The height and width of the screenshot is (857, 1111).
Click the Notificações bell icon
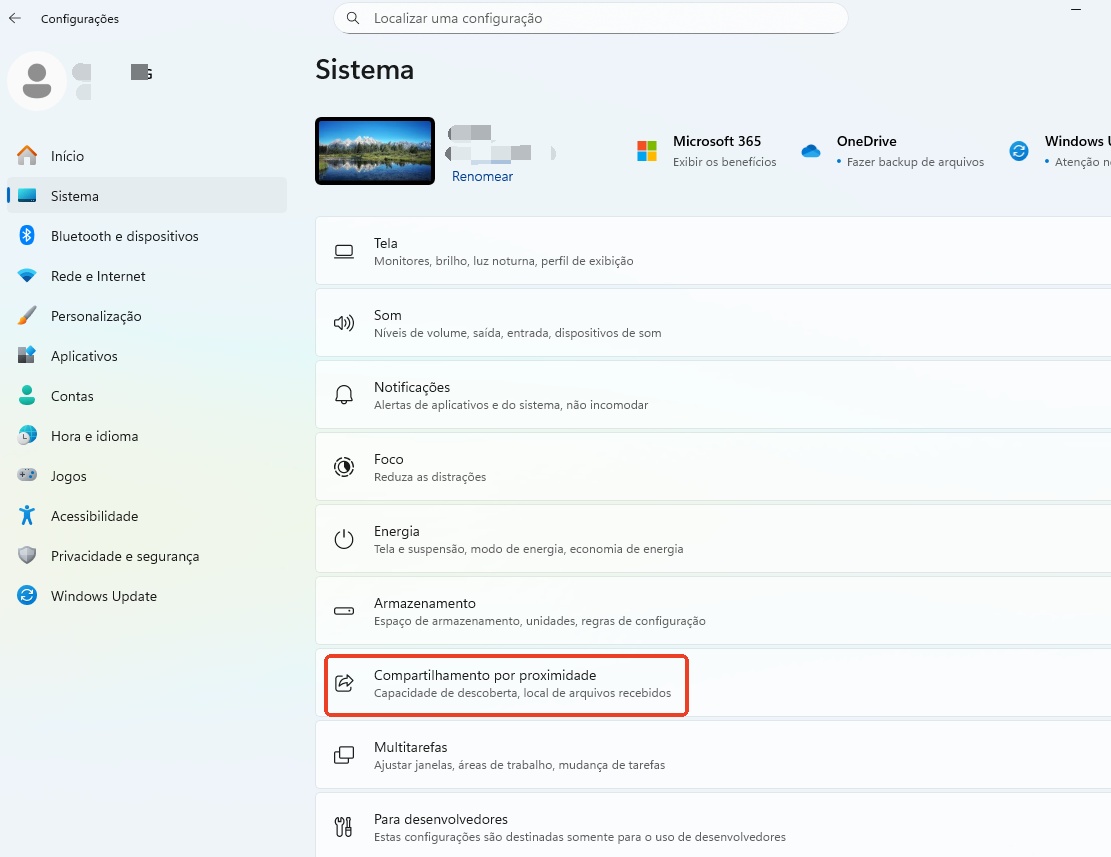pos(344,394)
